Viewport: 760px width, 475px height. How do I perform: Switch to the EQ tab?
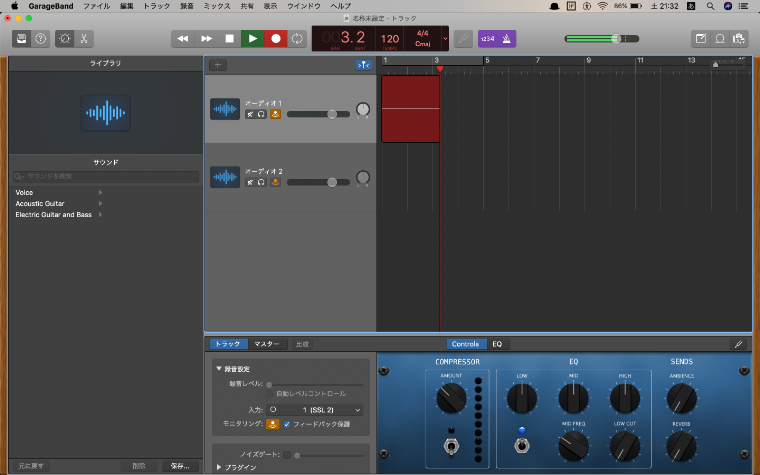(497, 344)
